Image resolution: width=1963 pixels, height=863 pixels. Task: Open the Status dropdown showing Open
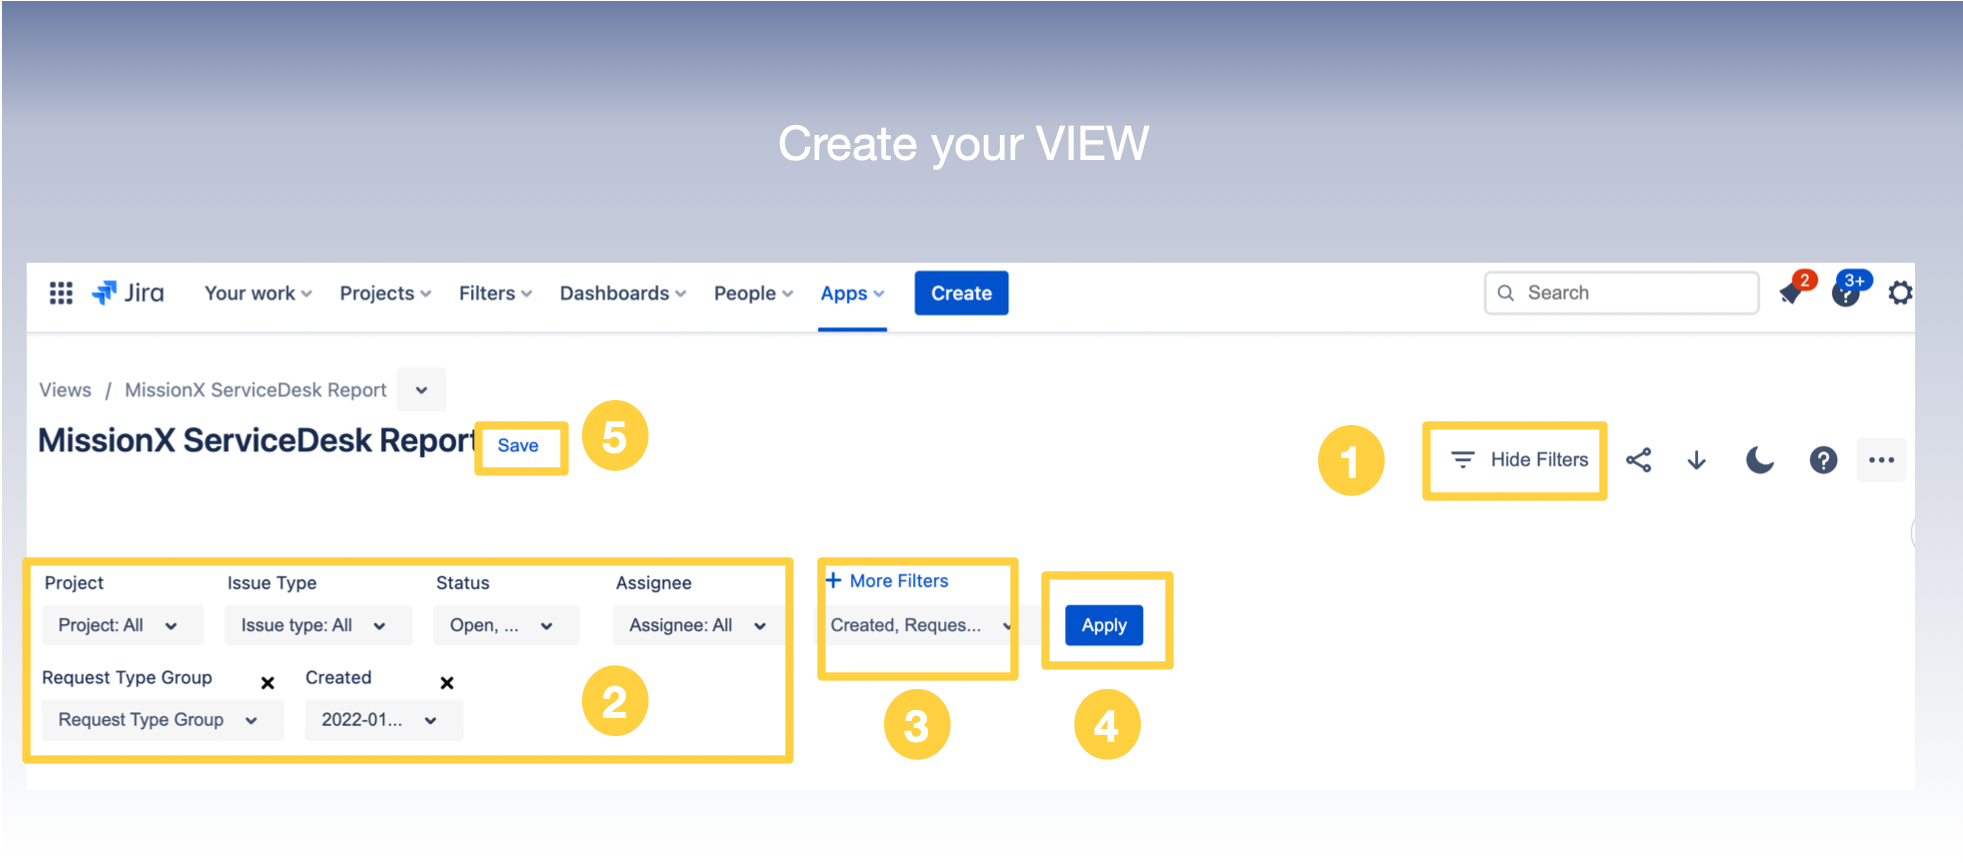point(503,626)
